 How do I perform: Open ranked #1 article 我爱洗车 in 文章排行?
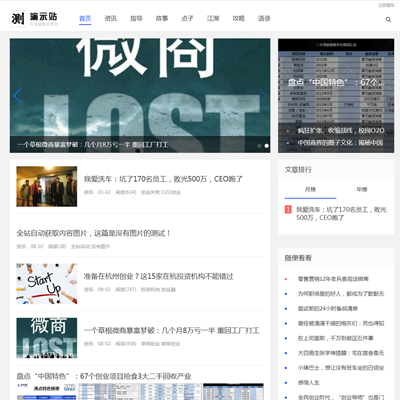tap(341, 213)
